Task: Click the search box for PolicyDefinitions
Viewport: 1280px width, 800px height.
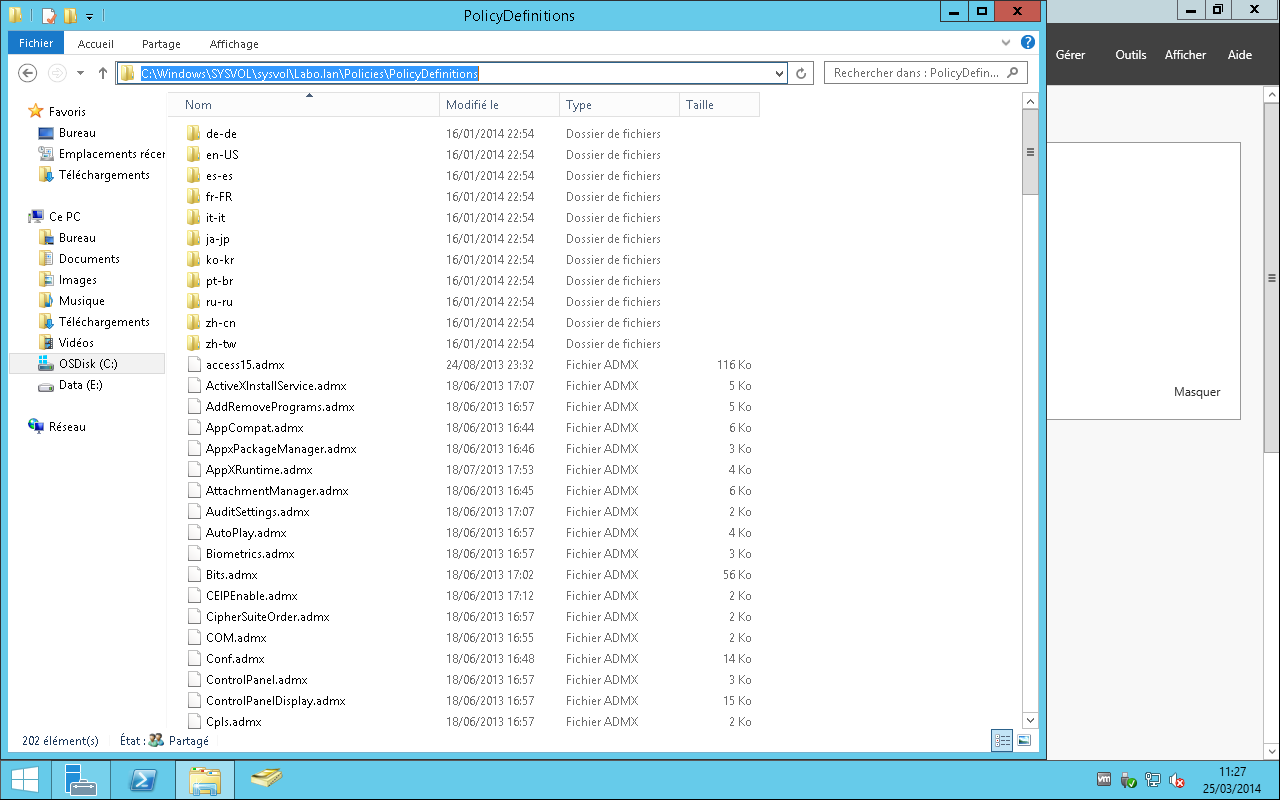Action: coord(918,73)
